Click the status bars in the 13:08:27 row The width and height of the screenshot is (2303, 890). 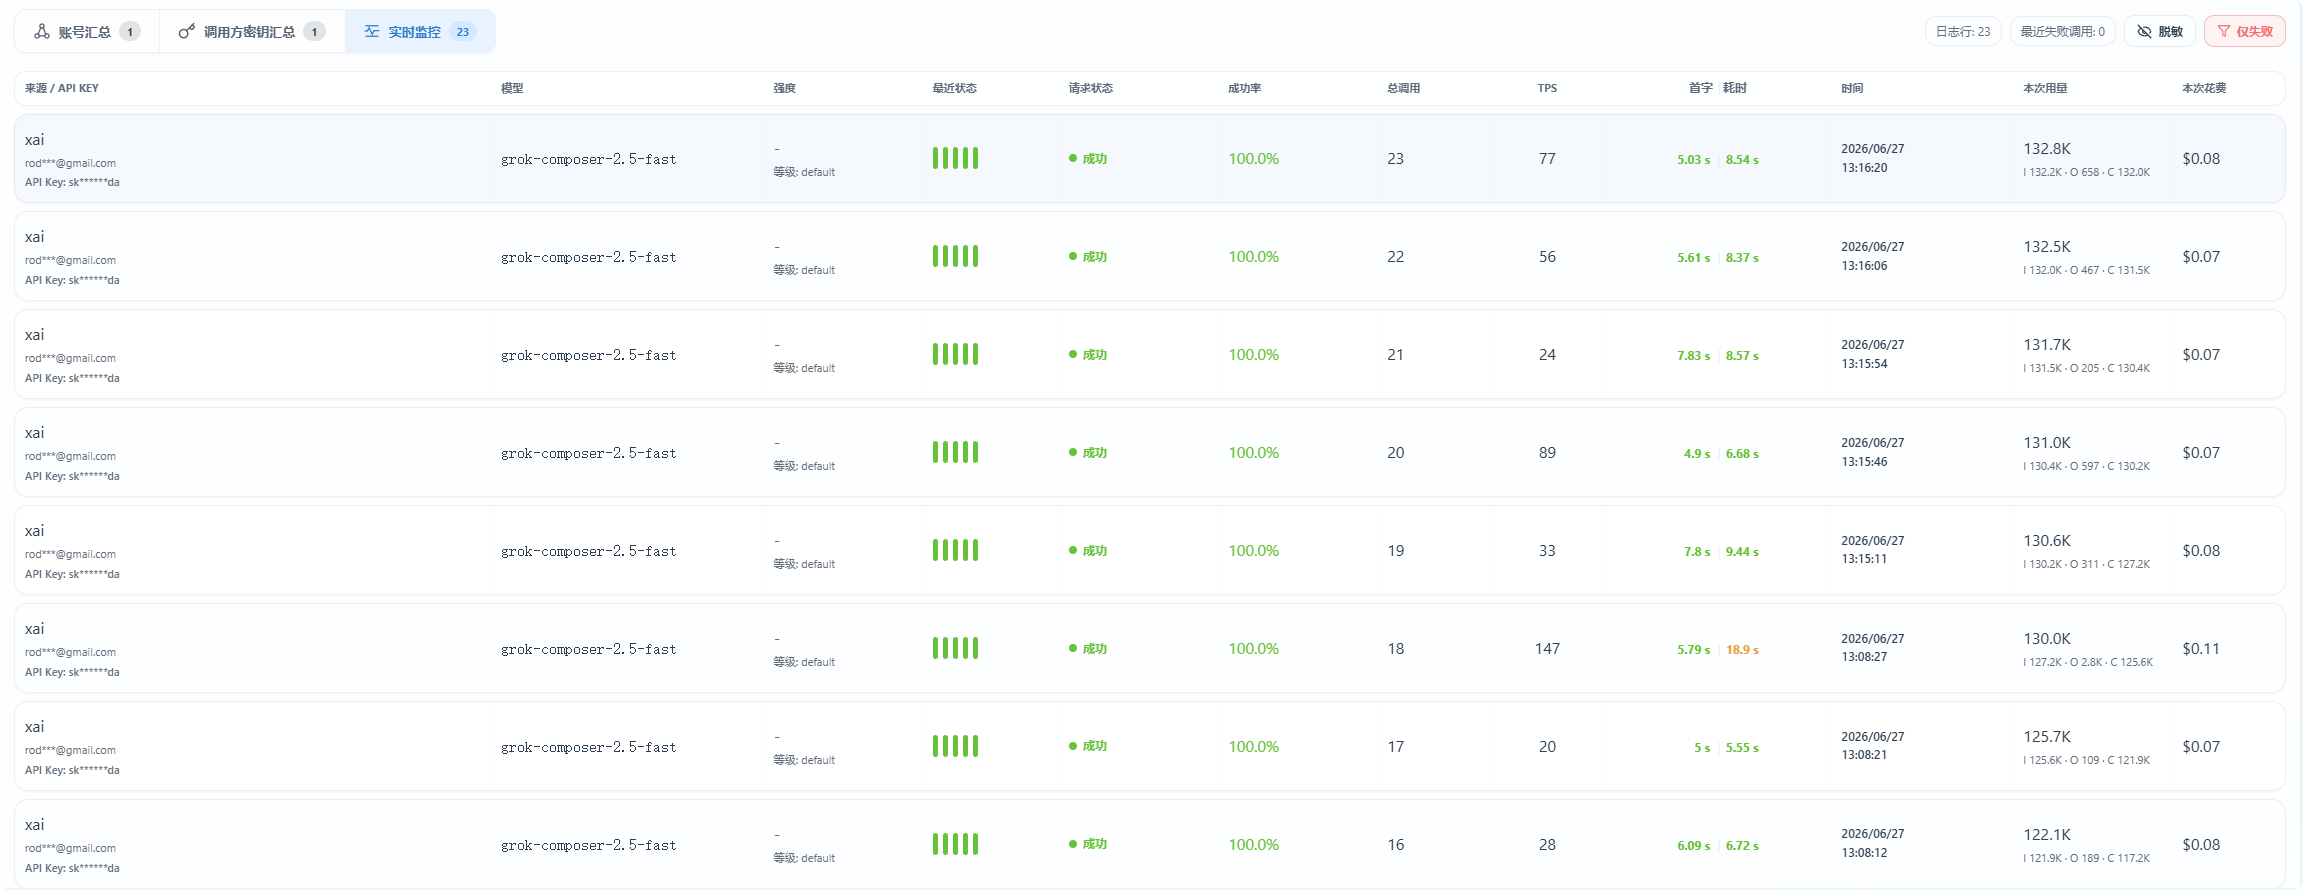pos(955,648)
